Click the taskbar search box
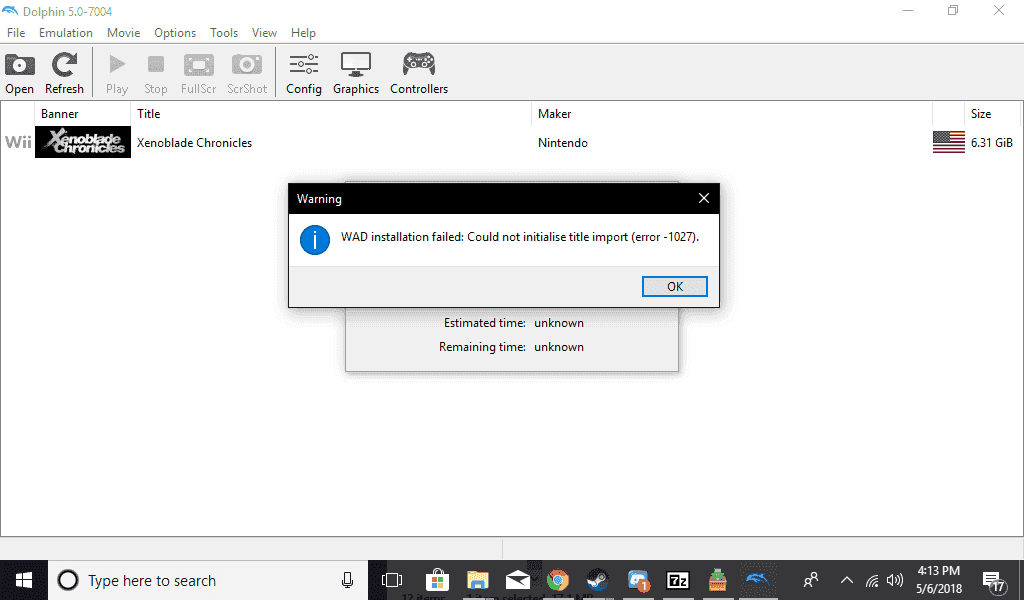Screen dimensions: 1024x600 click(208, 580)
